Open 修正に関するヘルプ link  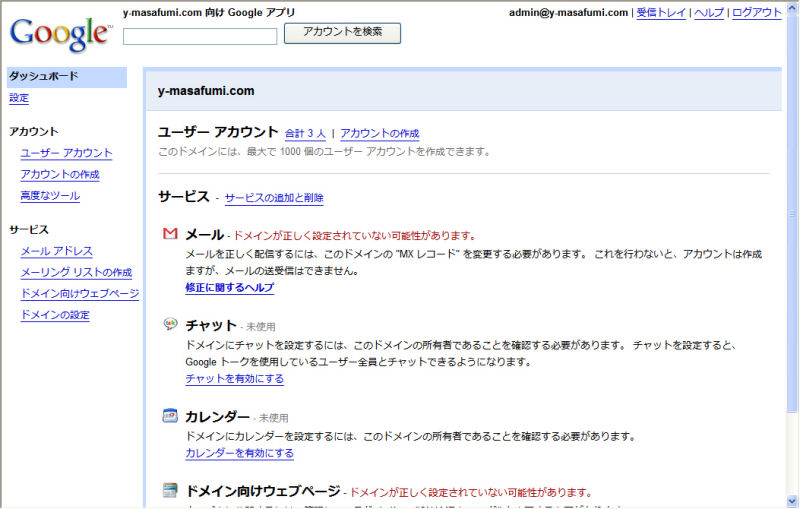(x=230, y=288)
